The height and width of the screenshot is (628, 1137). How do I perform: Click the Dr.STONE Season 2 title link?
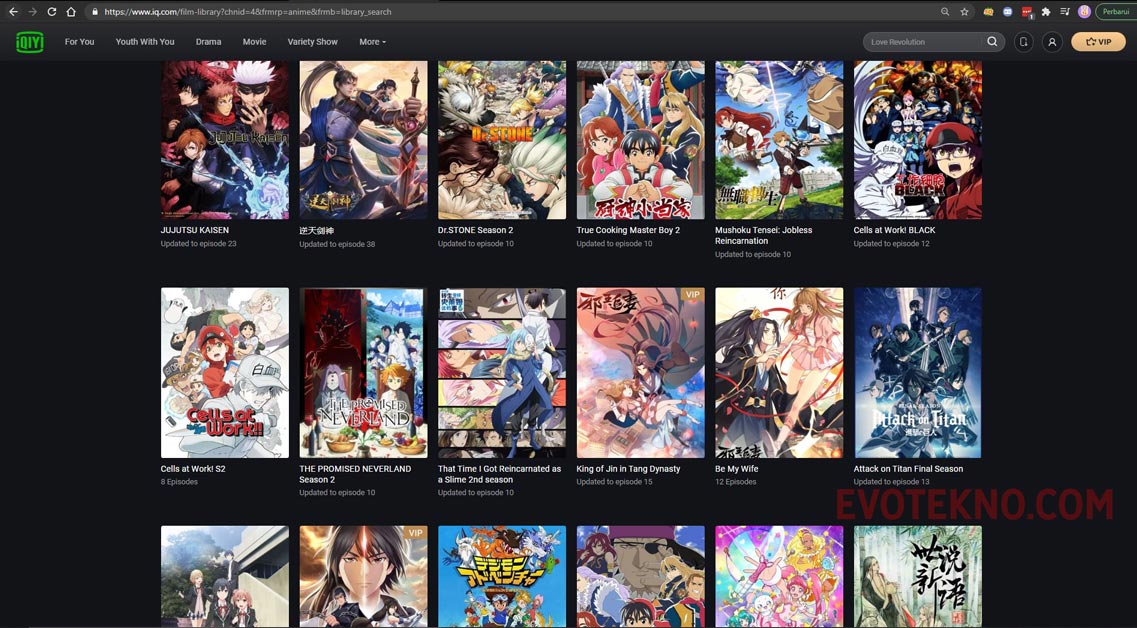pos(475,230)
